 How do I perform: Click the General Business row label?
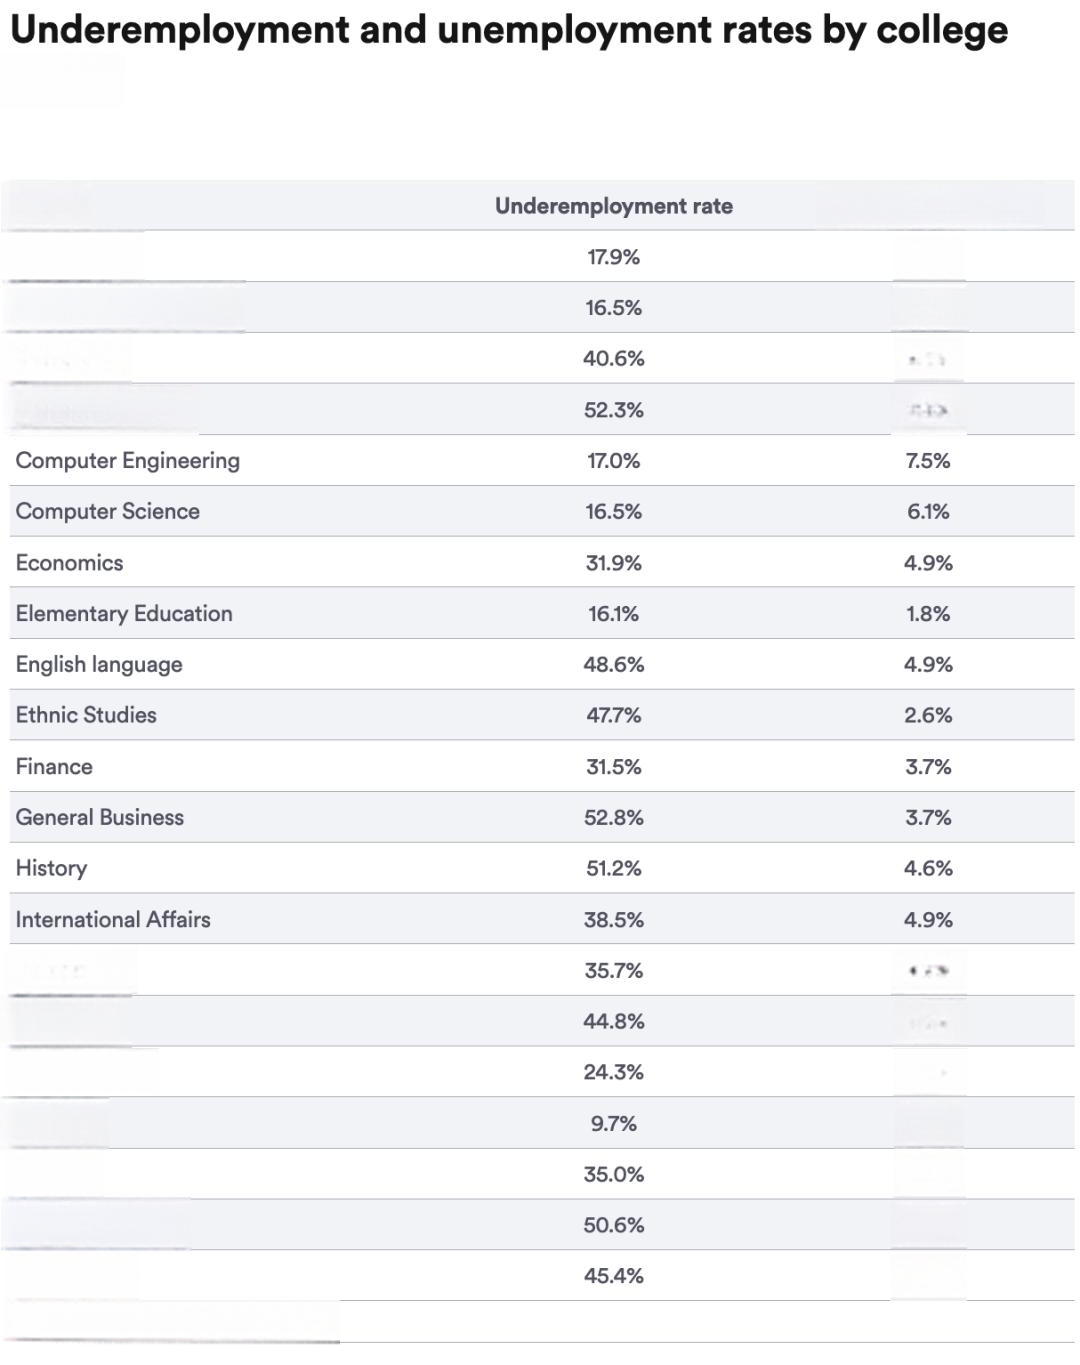100,818
